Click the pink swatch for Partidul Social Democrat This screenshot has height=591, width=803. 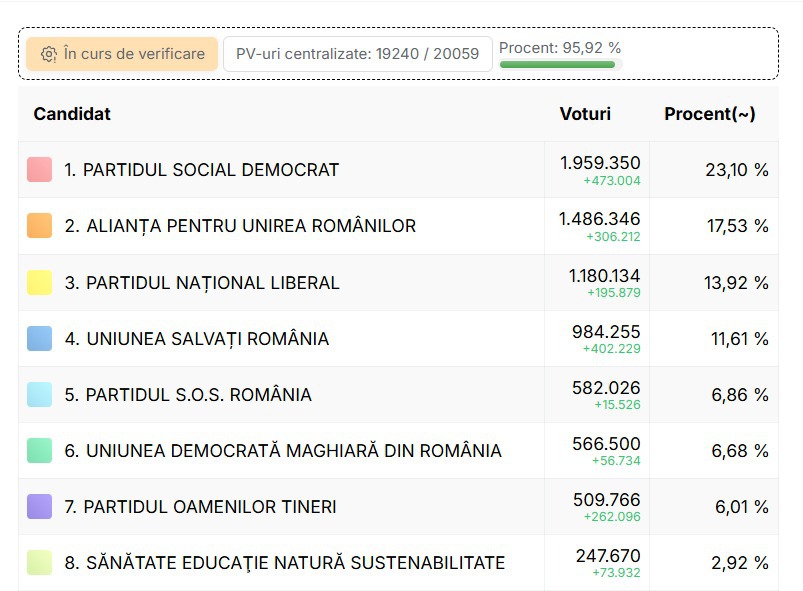tap(39, 170)
